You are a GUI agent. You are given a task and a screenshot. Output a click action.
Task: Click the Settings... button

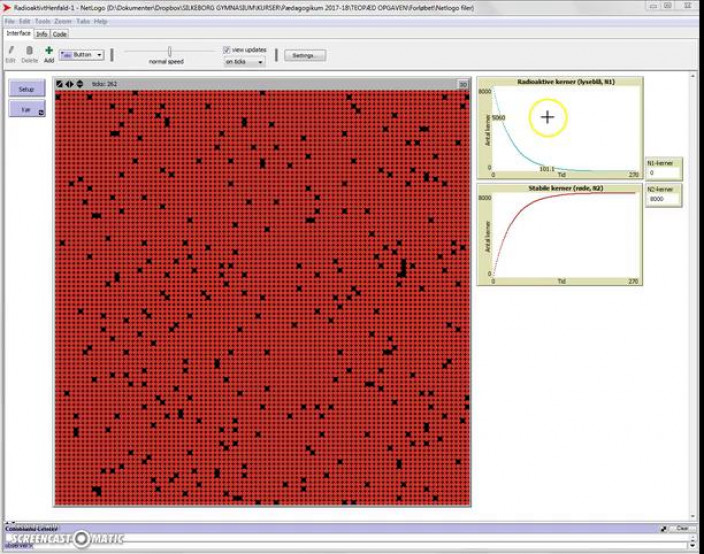305,56
